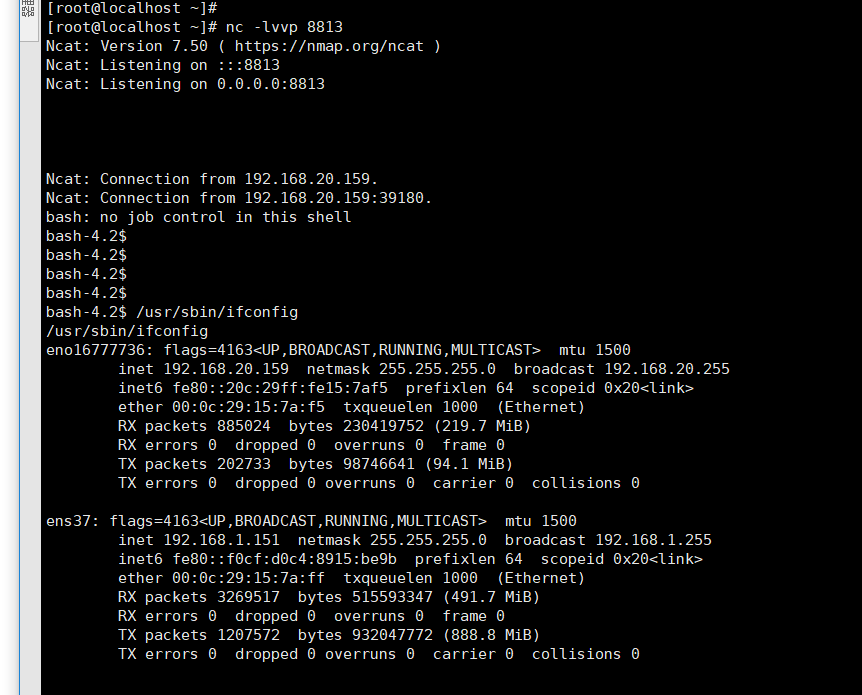The image size is (862, 695).
Task: Click the inet6 address fe80::f0cf:d0c4:8915:be9b
Action: [285, 559]
